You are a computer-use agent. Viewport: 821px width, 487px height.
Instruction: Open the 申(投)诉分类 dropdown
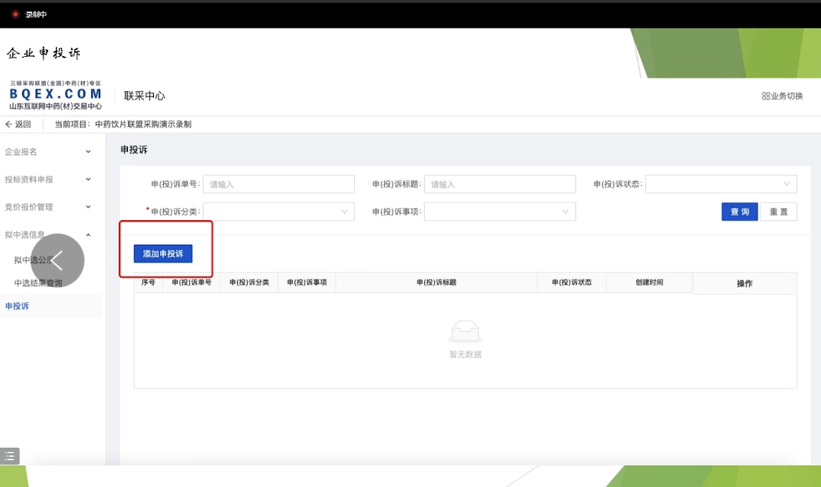click(278, 212)
